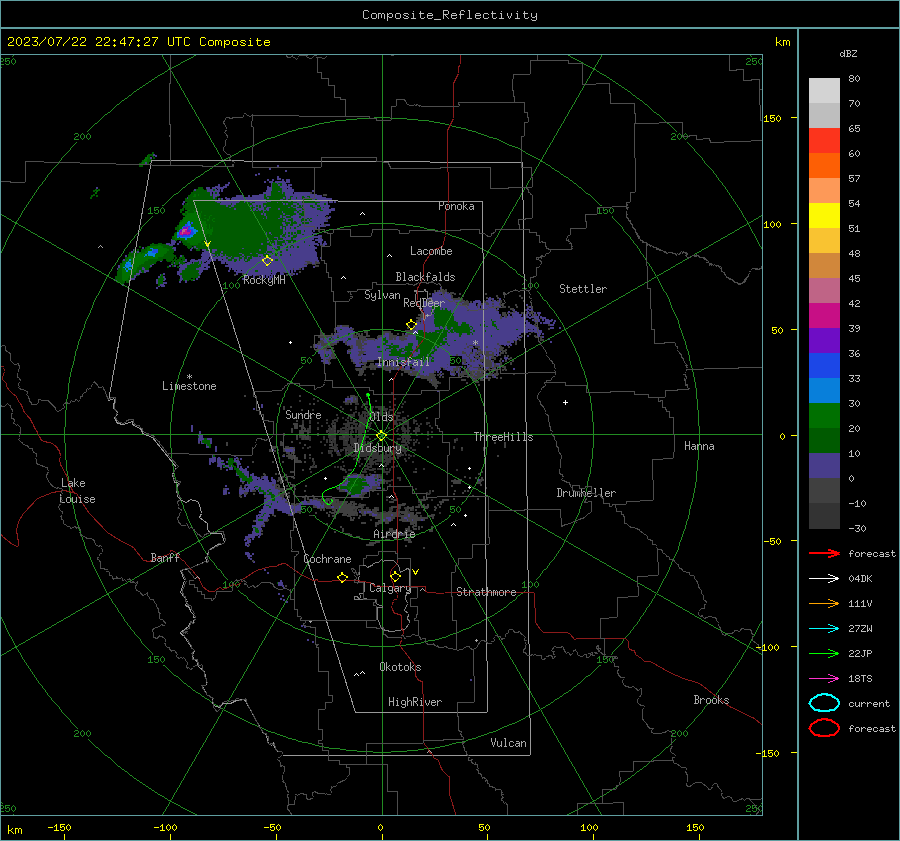
Task: Click the white 04DK arrow legend icon
Action: [824, 578]
